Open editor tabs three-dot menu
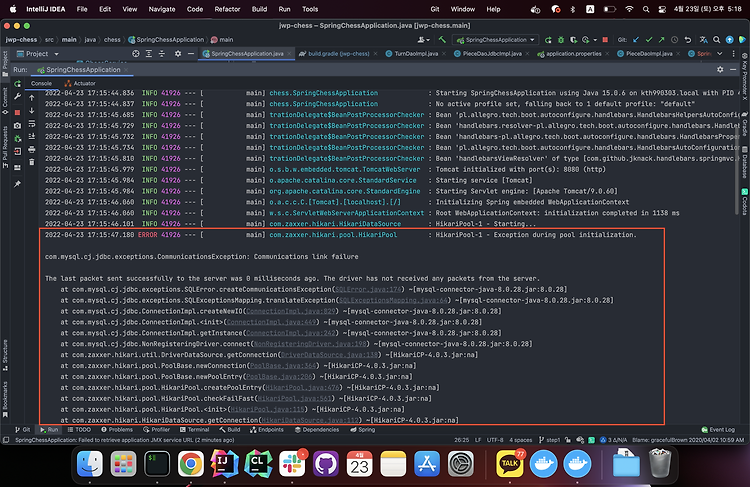This screenshot has width=750, height=487. click(x=733, y=54)
